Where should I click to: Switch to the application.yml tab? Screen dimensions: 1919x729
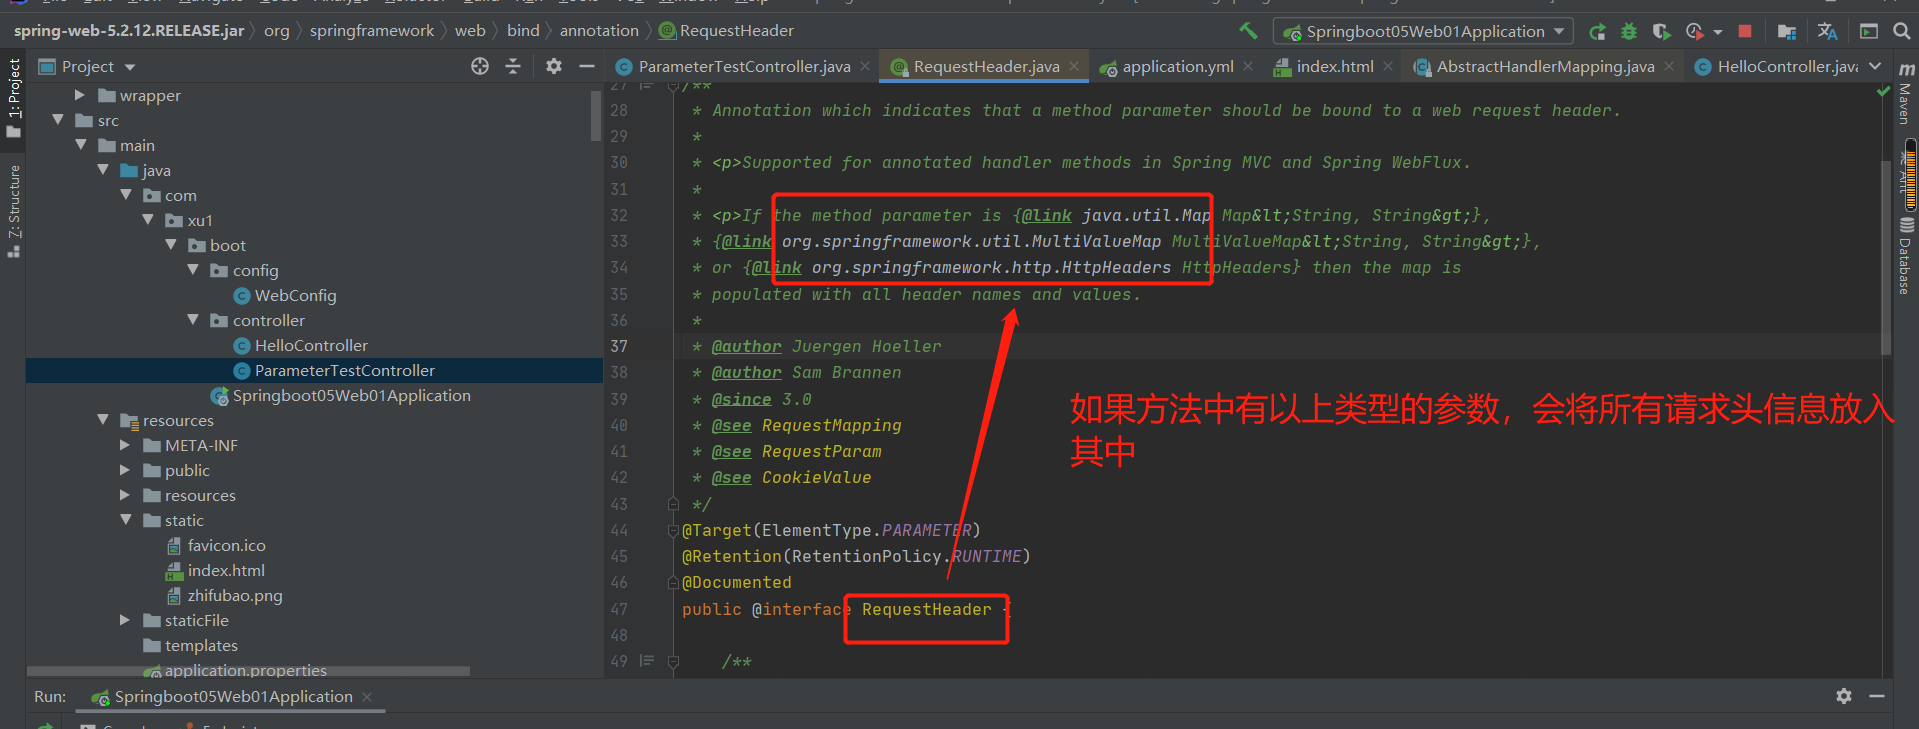(1178, 66)
